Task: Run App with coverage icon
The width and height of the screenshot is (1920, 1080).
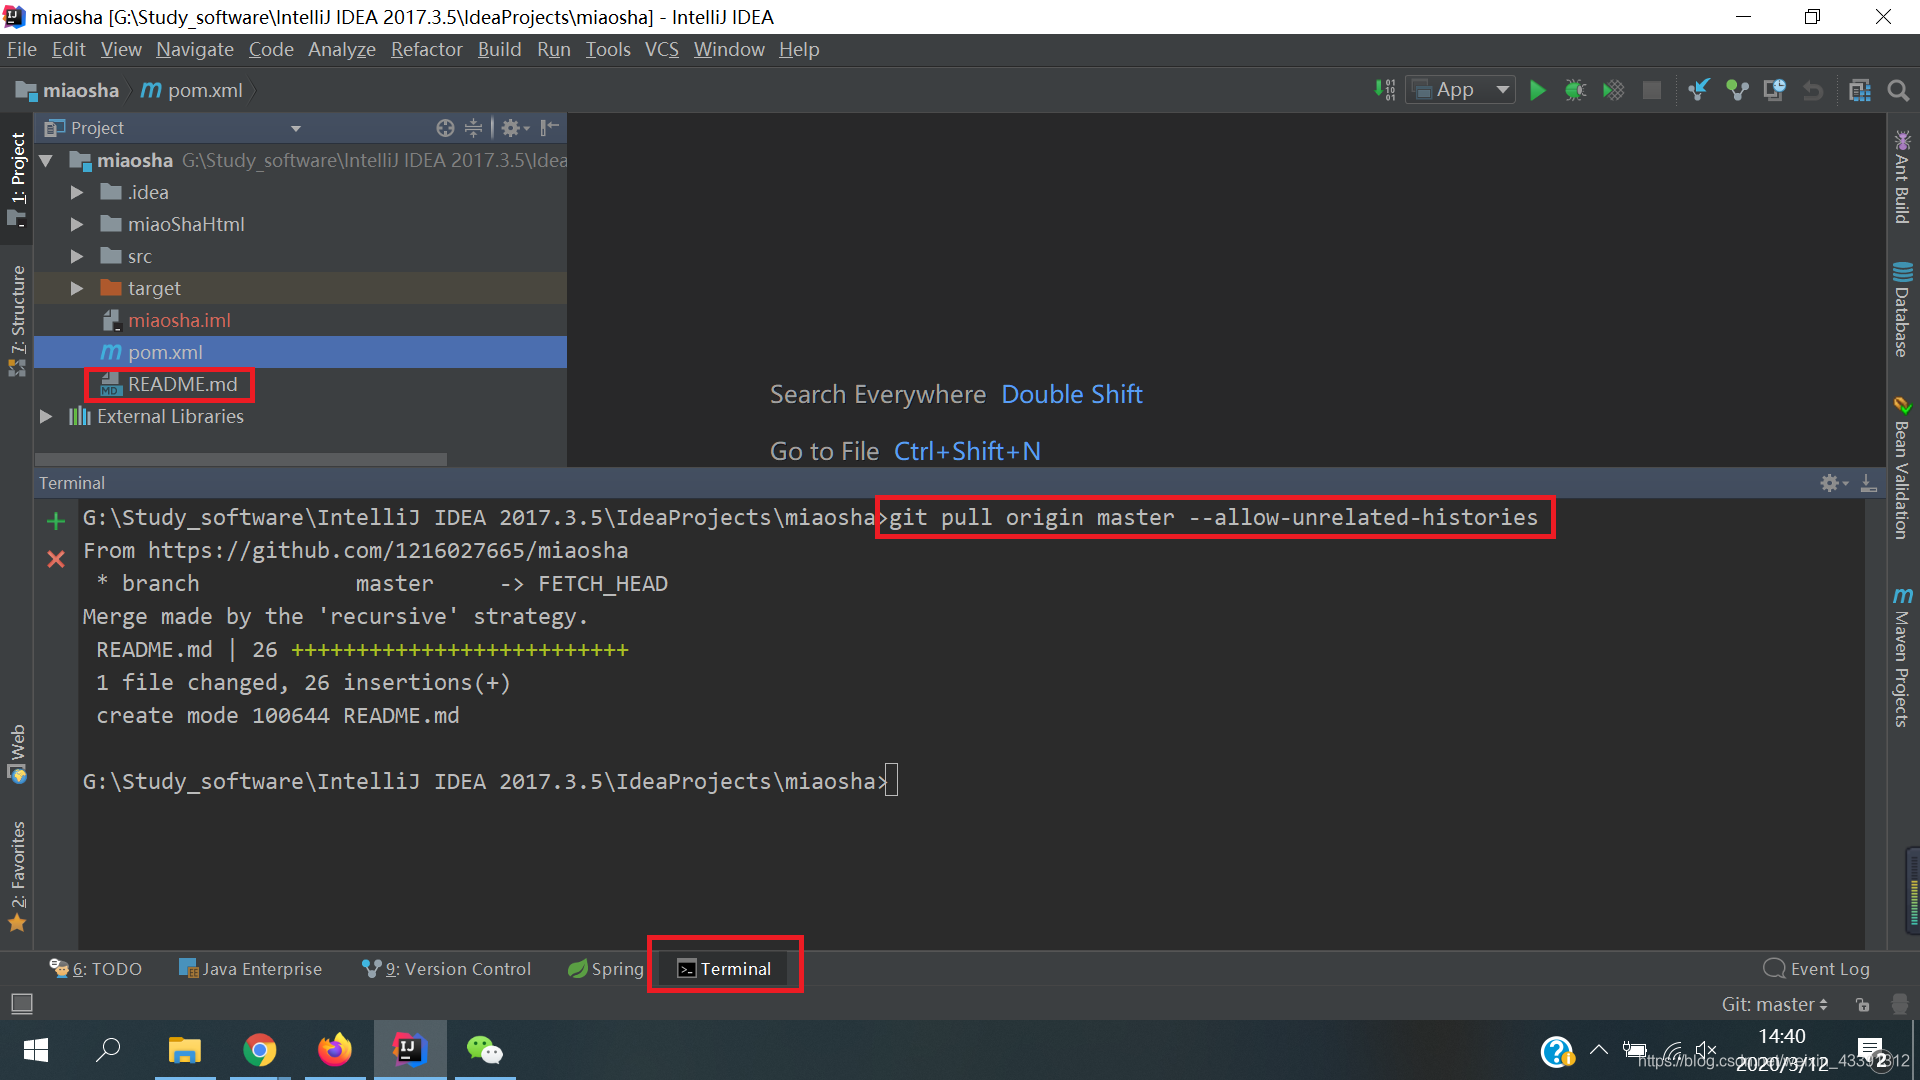Action: pos(1613,90)
